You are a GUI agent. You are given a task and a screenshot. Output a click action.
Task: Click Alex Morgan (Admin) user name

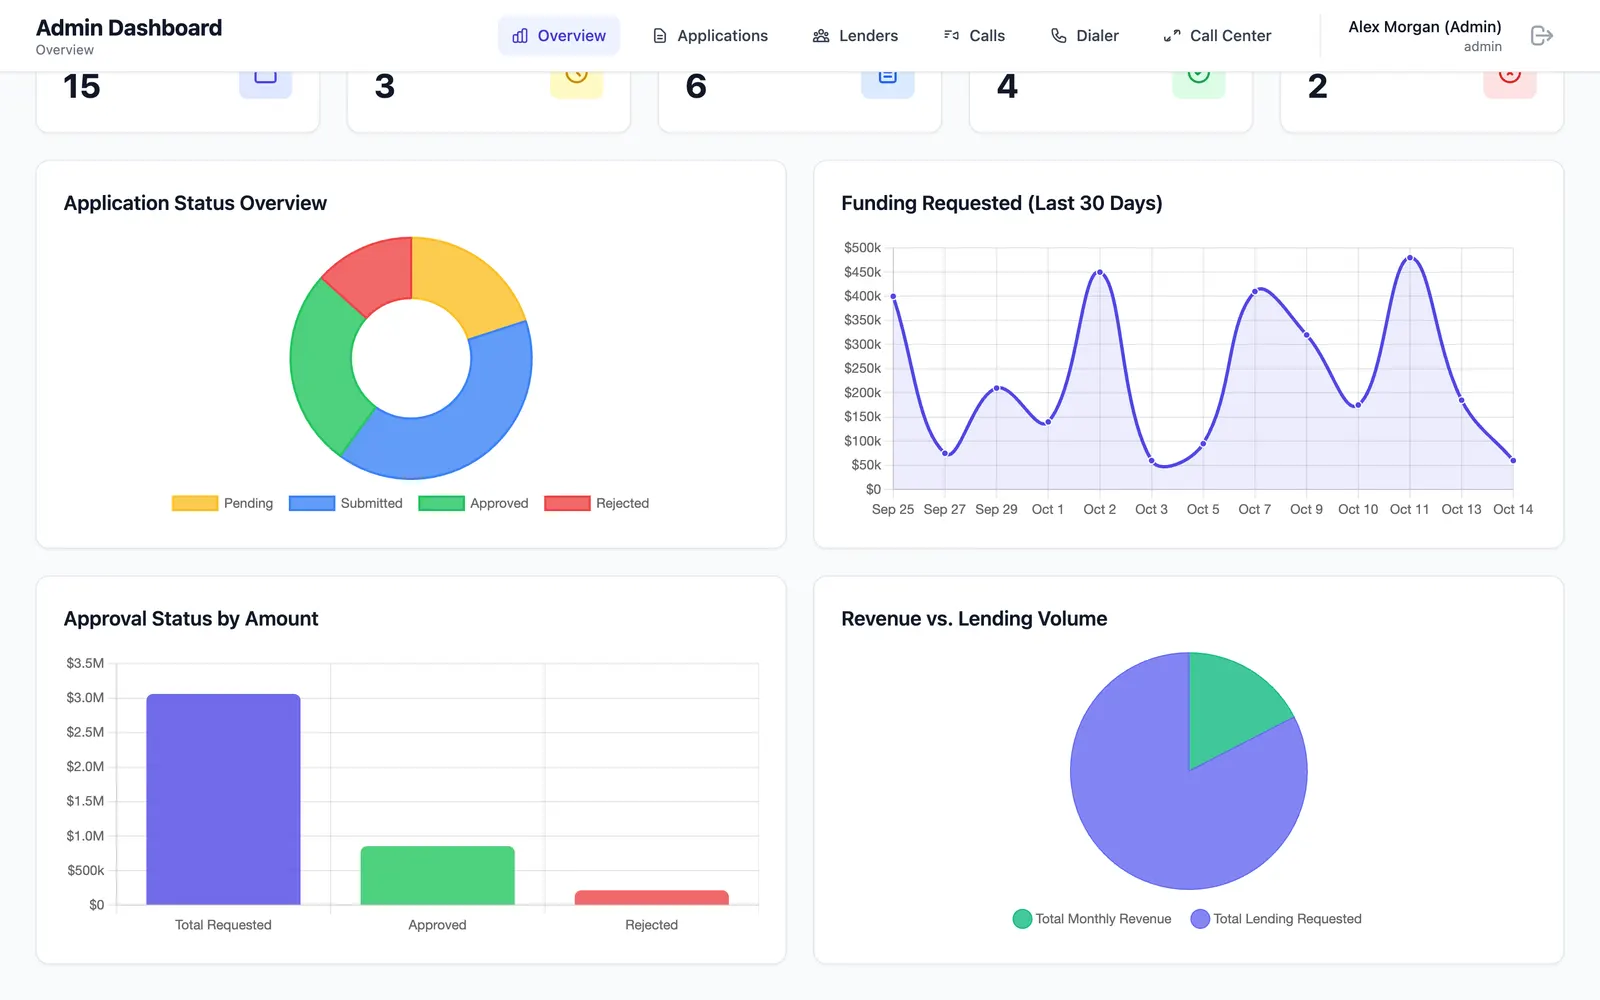[1425, 27]
